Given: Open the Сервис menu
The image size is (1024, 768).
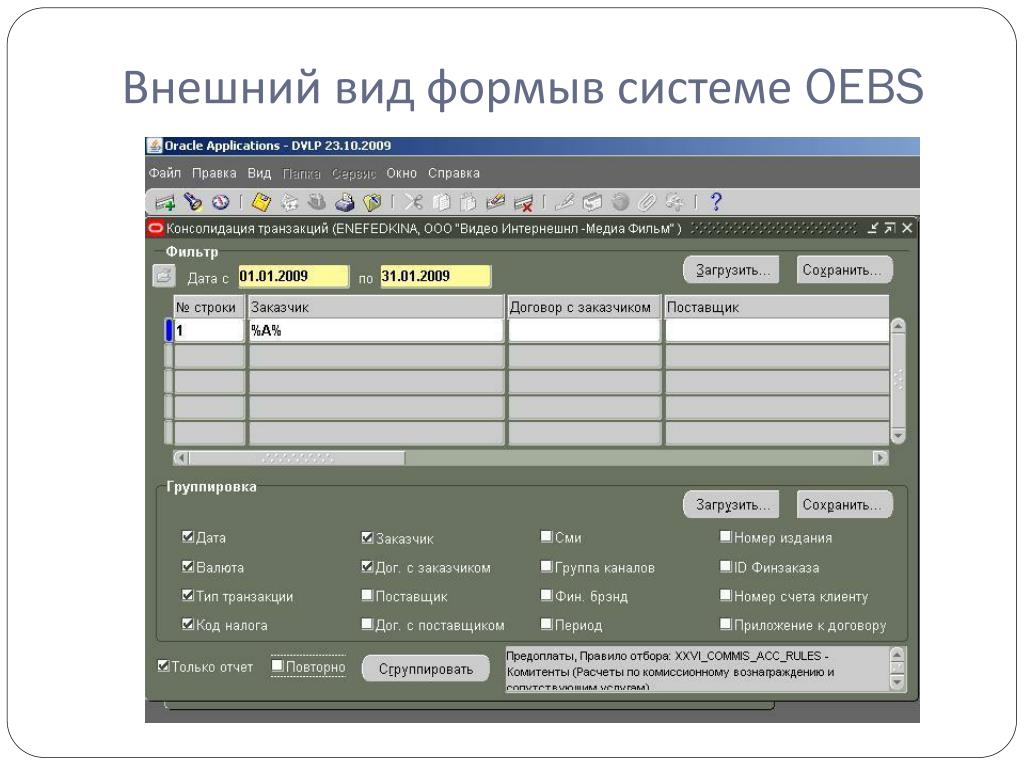Looking at the screenshot, I should (x=354, y=173).
